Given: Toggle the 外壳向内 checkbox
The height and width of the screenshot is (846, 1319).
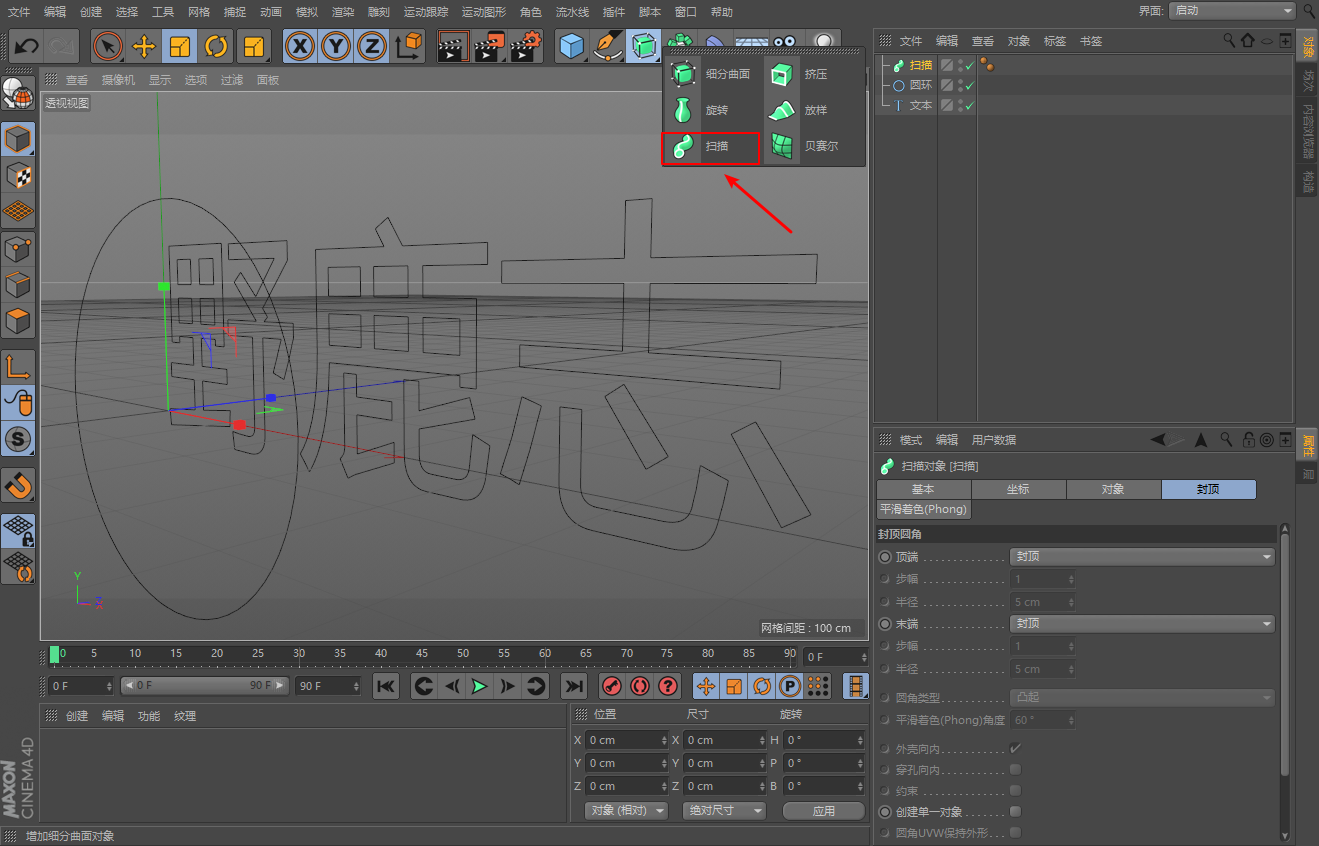Looking at the screenshot, I should [x=1015, y=749].
